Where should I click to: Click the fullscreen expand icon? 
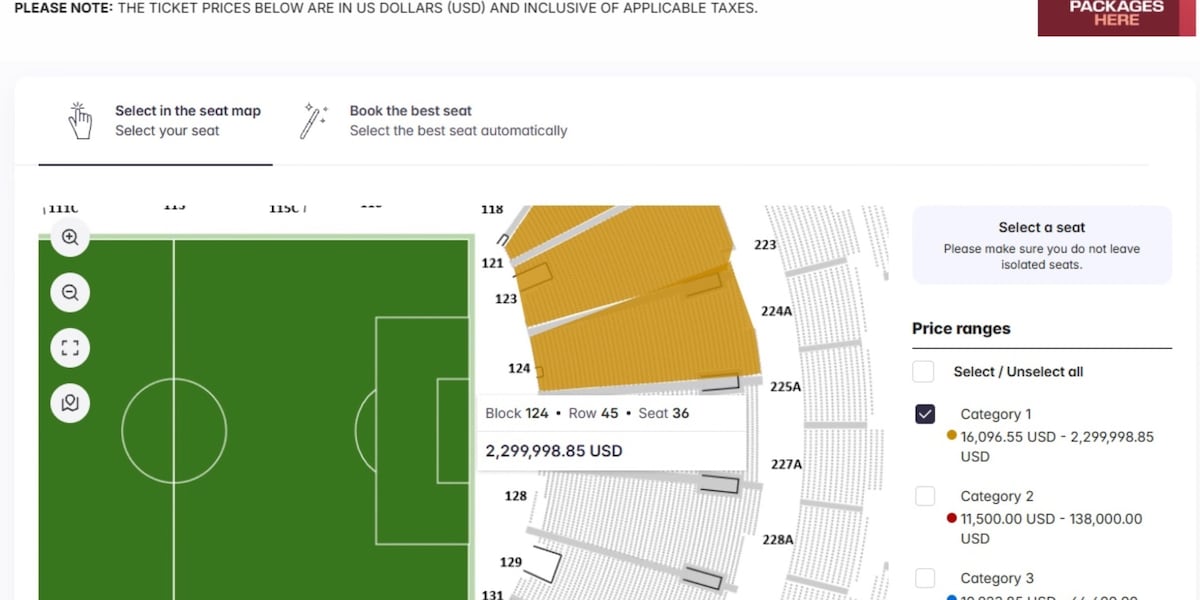[x=70, y=348]
